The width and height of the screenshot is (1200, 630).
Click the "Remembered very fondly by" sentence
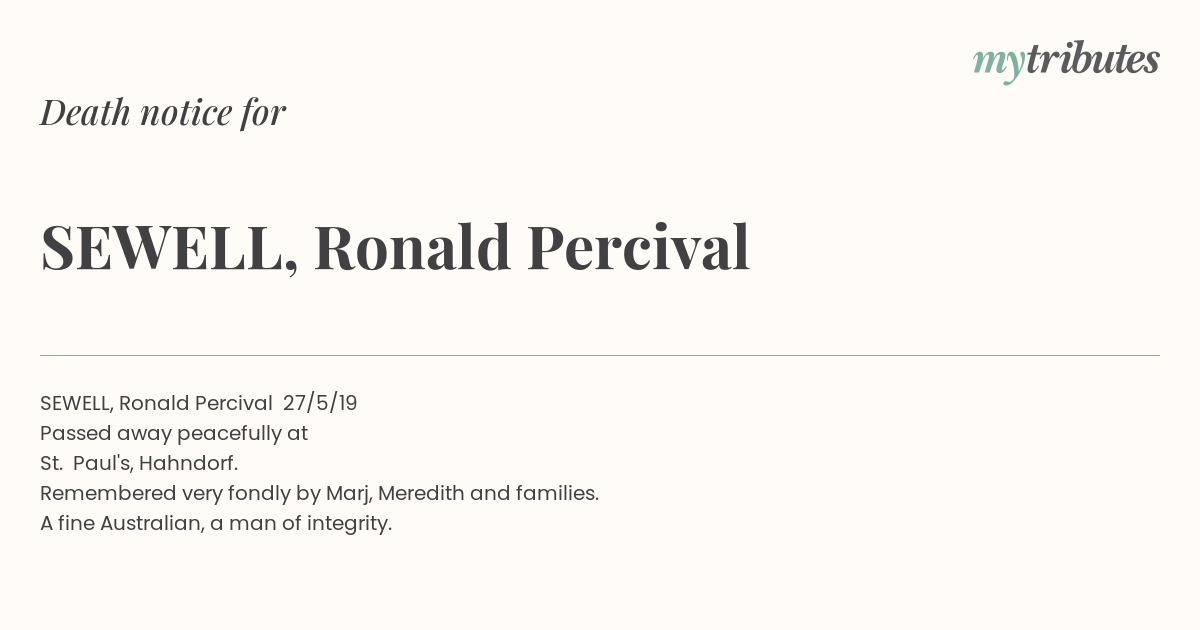point(319,493)
